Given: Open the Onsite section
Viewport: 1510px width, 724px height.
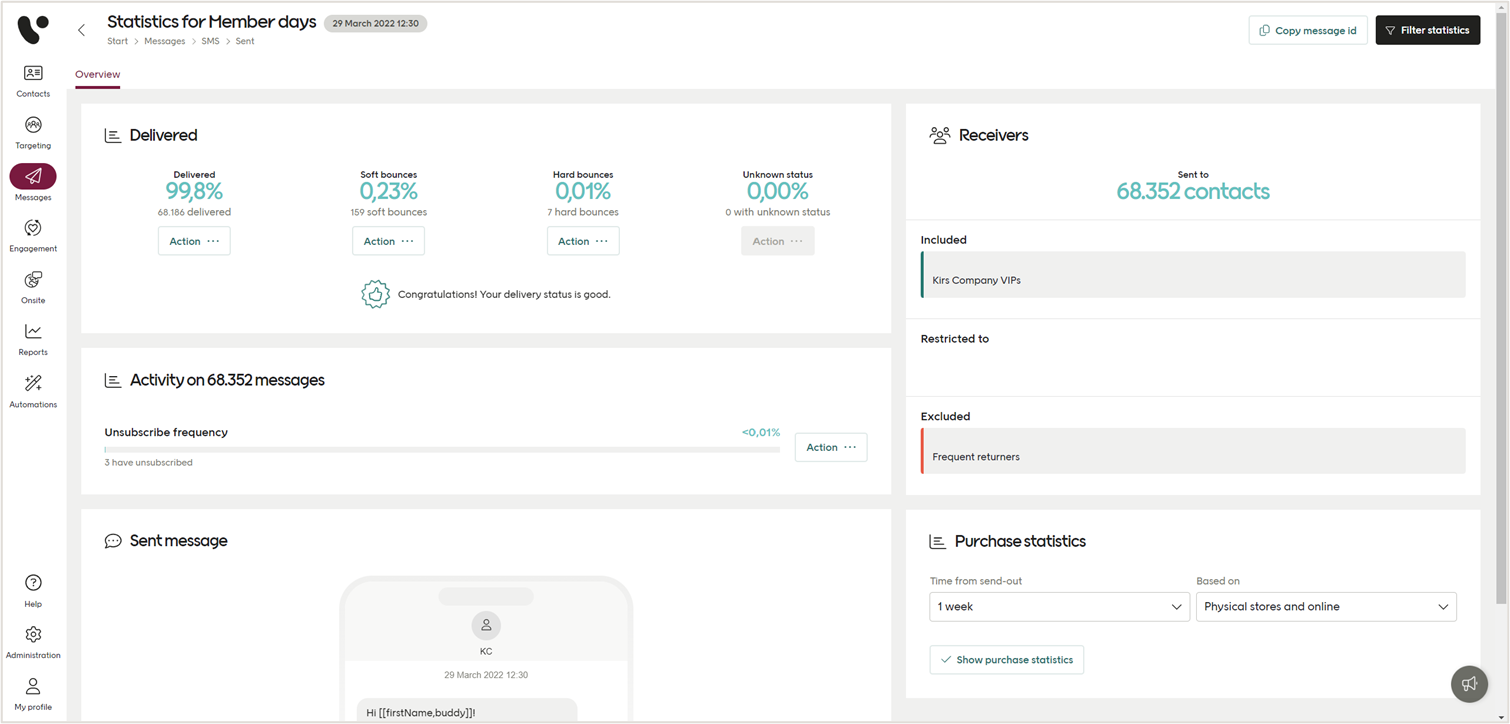Looking at the screenshot, I should tap(33, 288).
